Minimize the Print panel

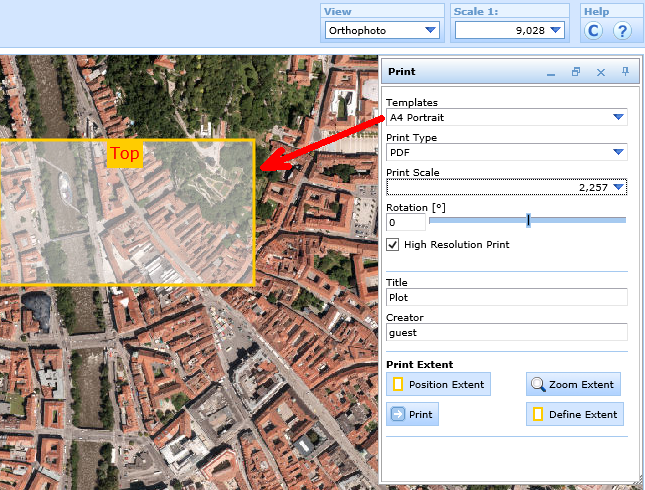tap(551, 73)
